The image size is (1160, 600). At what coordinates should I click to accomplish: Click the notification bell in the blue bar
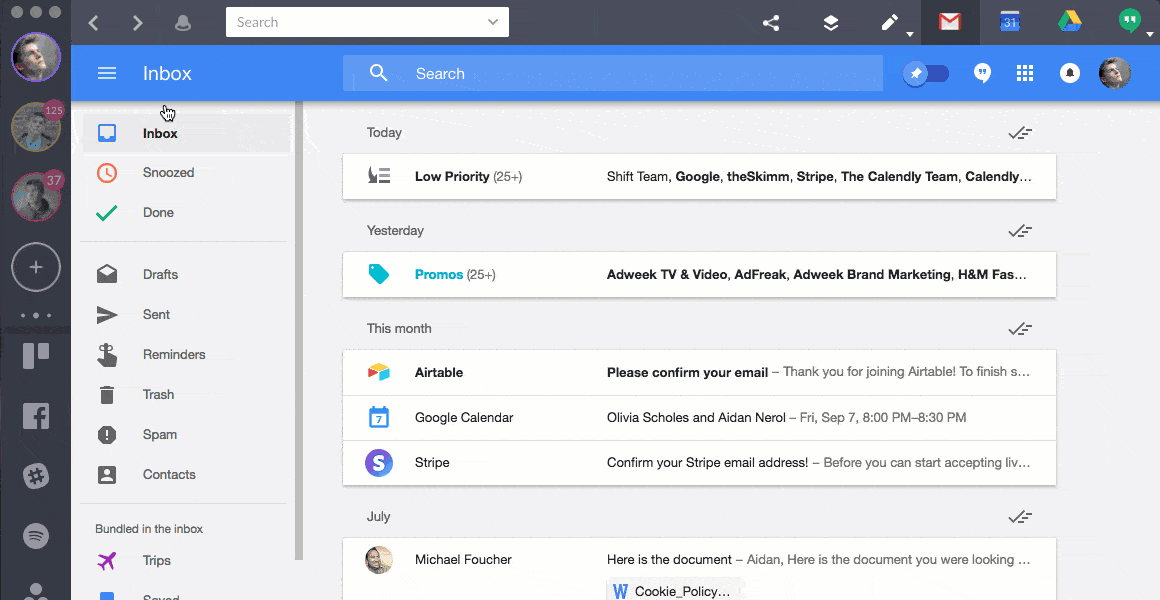coord(1069,72)
